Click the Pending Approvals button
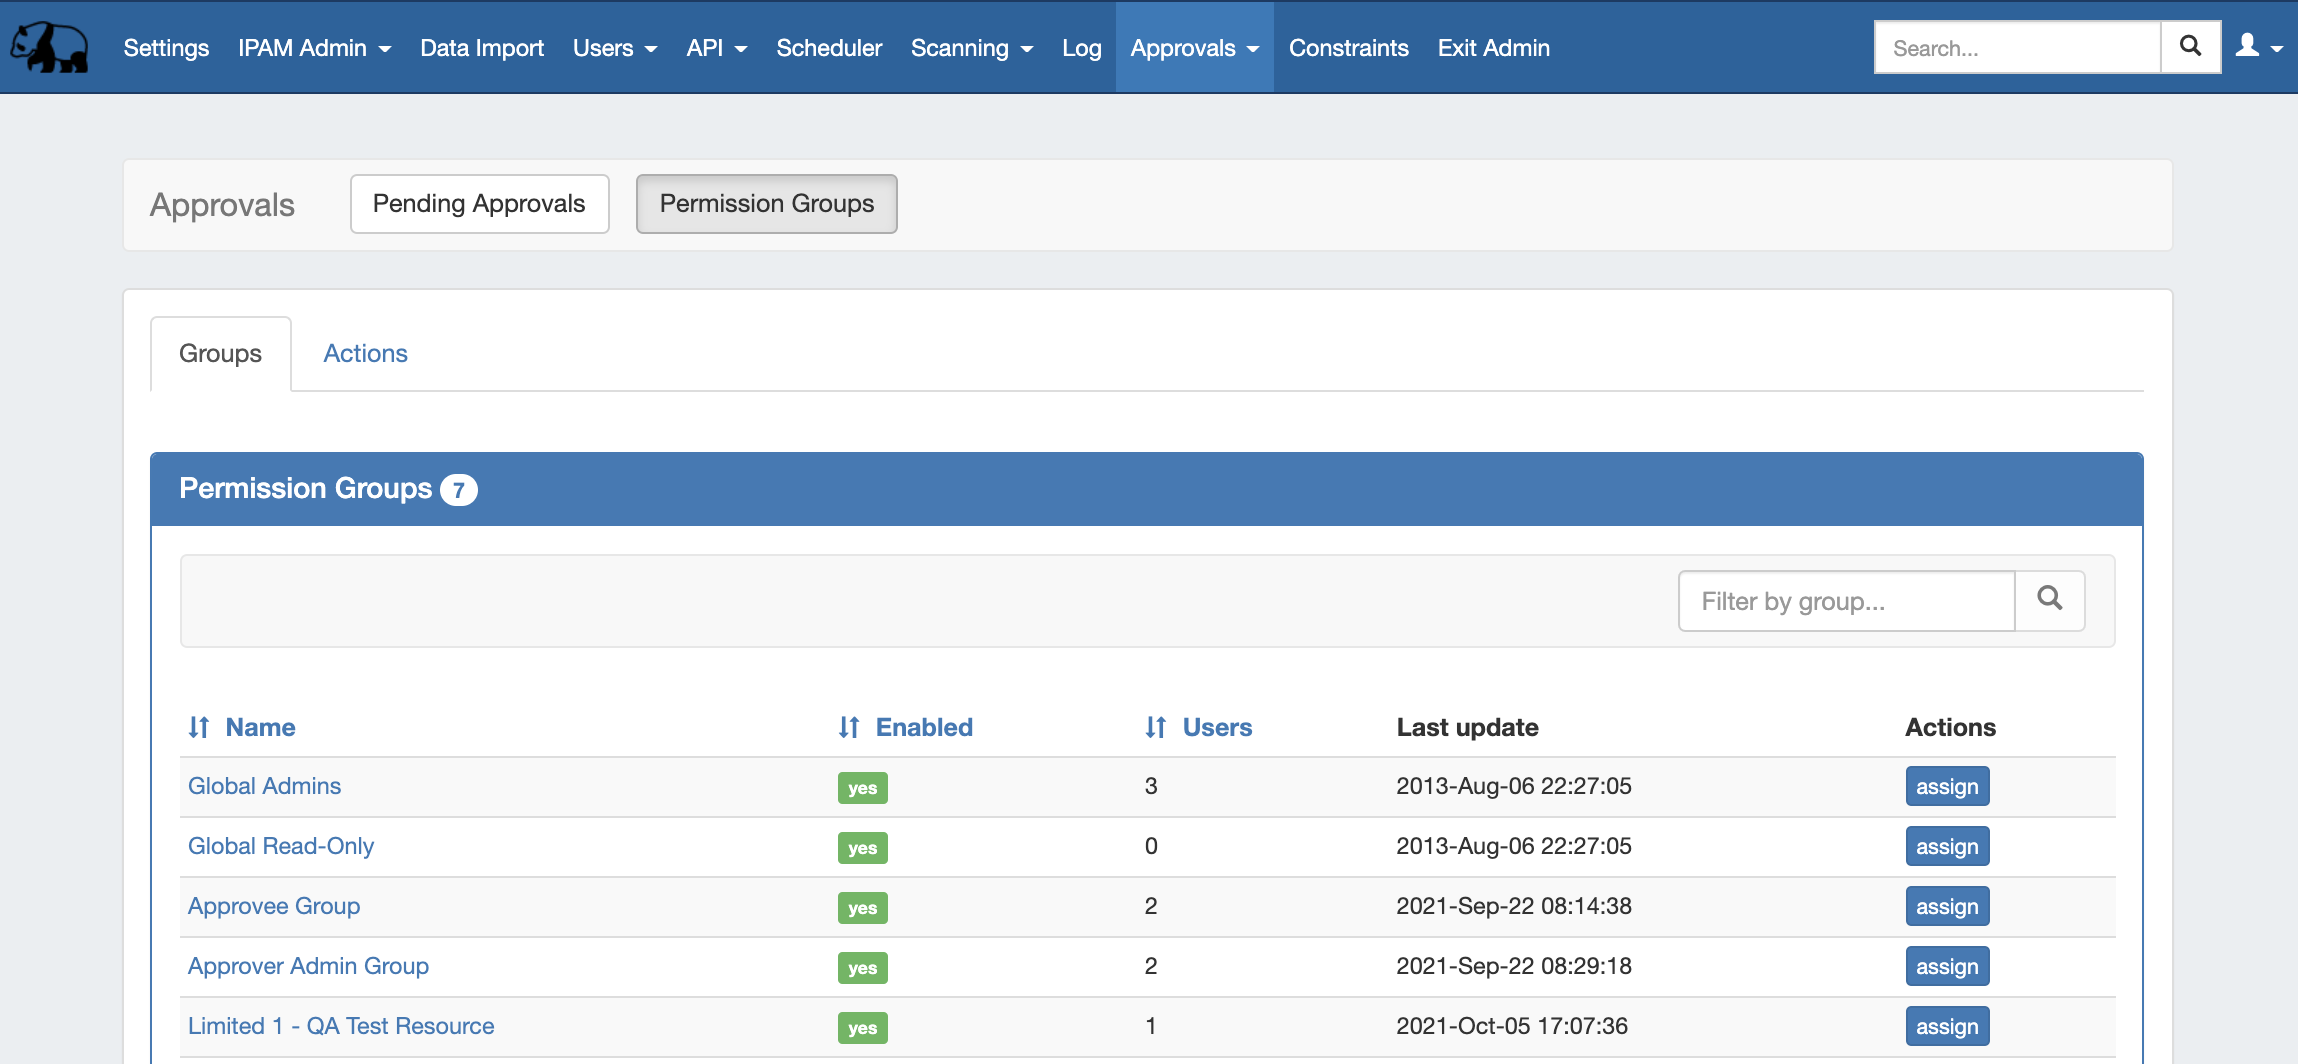 point(479,204)
